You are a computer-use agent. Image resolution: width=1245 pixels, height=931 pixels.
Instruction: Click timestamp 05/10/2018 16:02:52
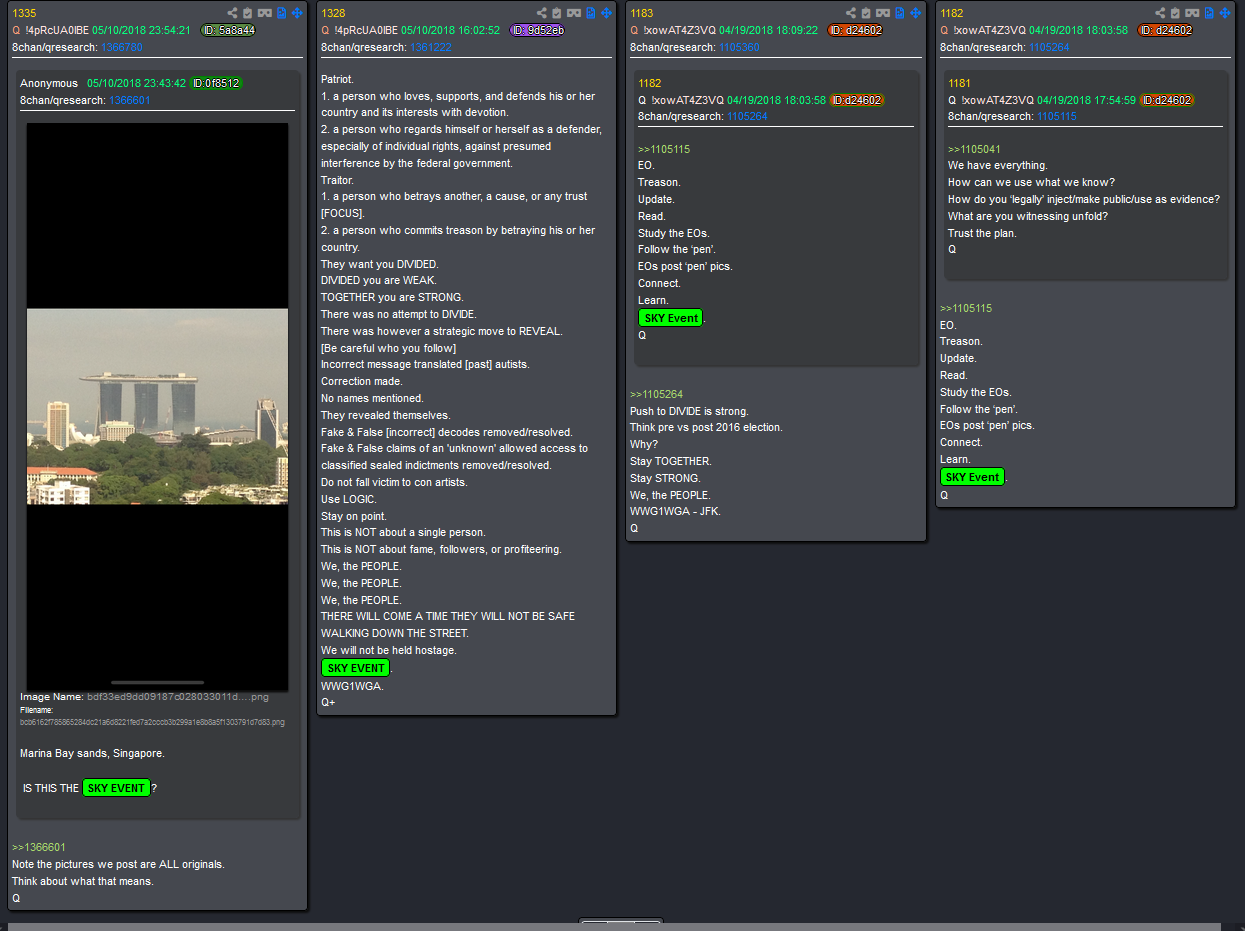[450, 30]
